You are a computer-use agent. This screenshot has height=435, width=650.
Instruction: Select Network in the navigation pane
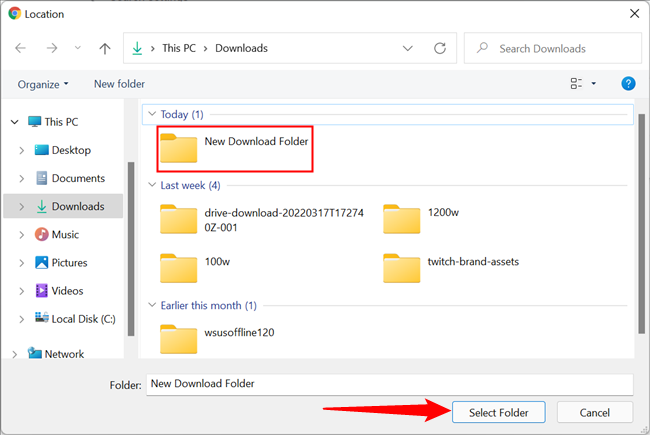pyautogui.click(x=56, y=354)
